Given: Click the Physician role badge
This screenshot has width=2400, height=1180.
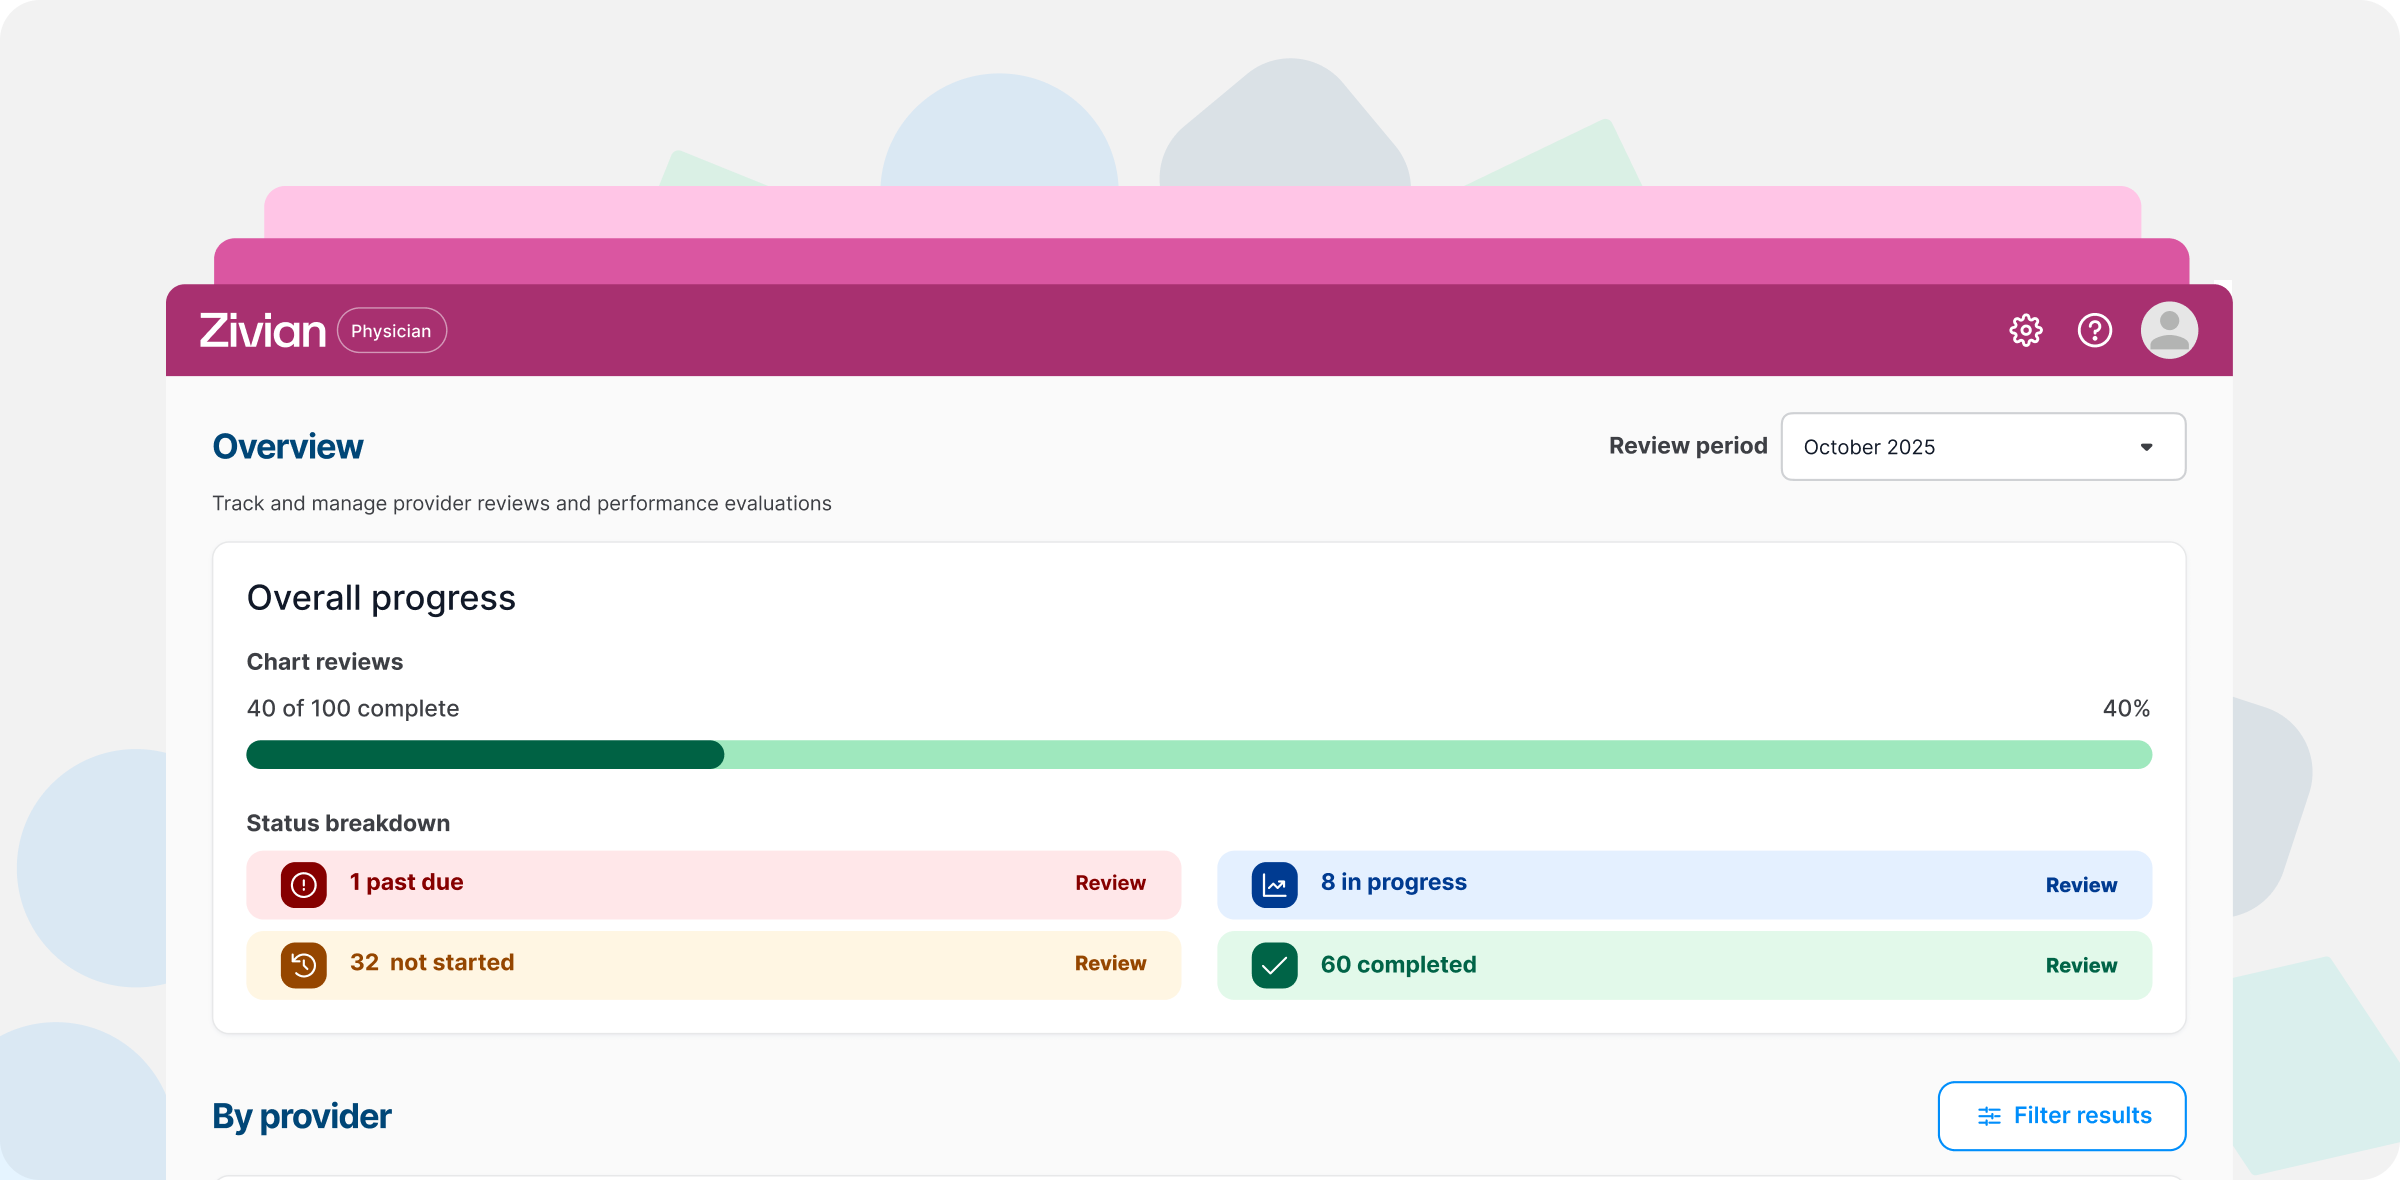Looking at the screenshot, I should 391,331.
